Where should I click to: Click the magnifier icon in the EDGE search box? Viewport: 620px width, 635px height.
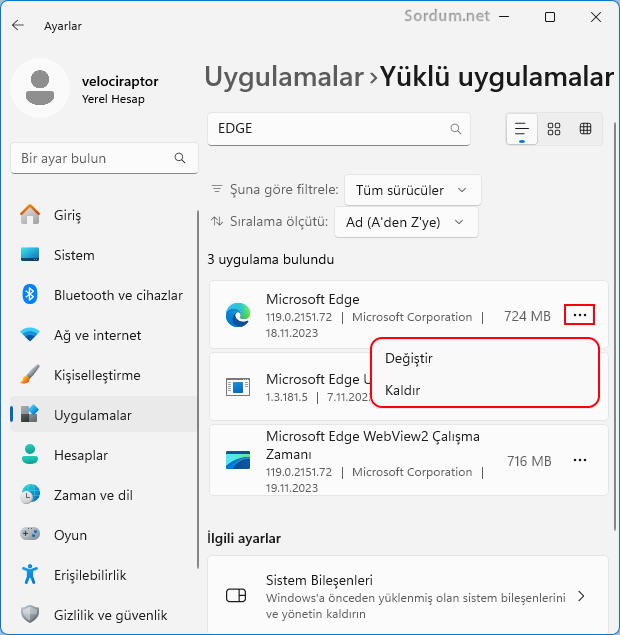point(456,129)
